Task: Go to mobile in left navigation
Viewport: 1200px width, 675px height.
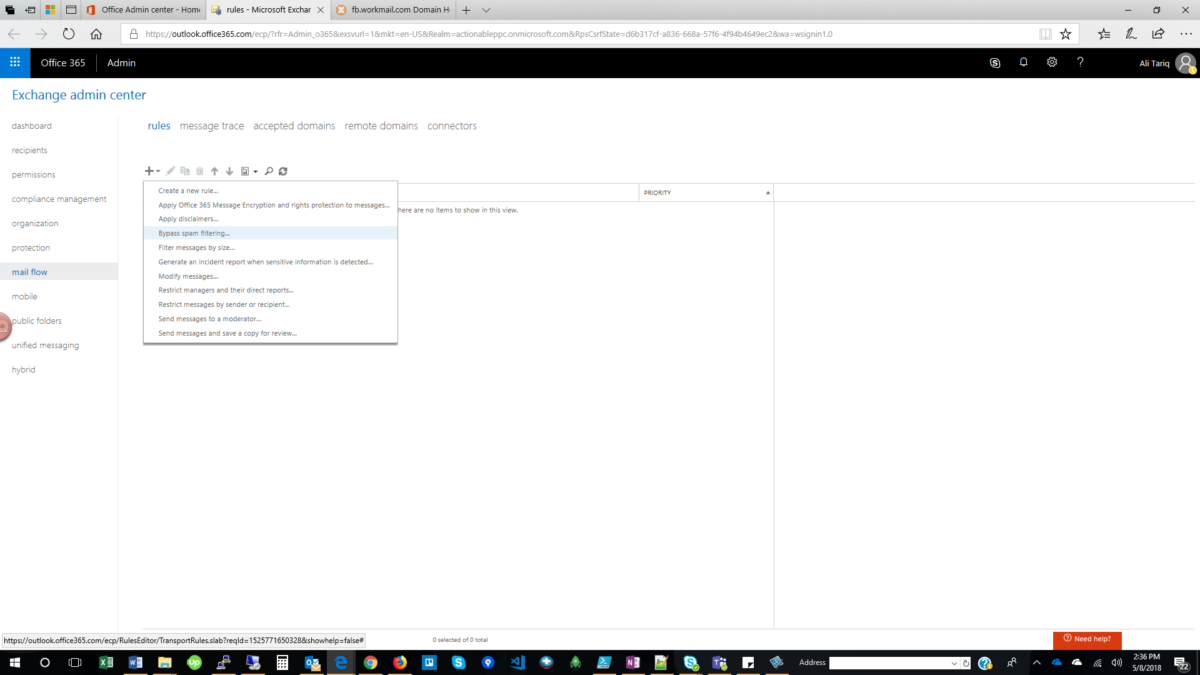Action: click(25, 296)
